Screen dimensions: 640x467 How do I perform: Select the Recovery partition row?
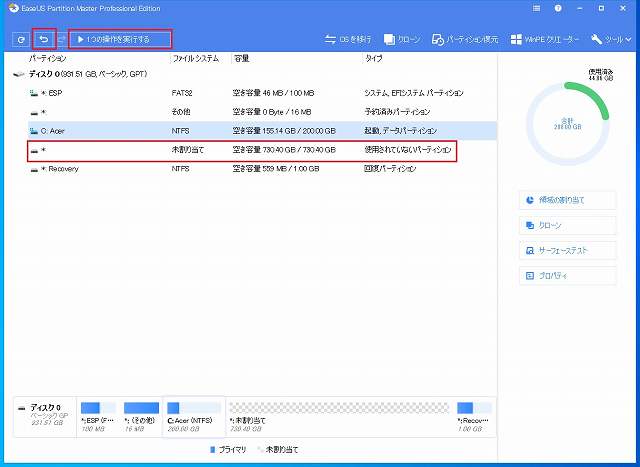tap(262, 169)
